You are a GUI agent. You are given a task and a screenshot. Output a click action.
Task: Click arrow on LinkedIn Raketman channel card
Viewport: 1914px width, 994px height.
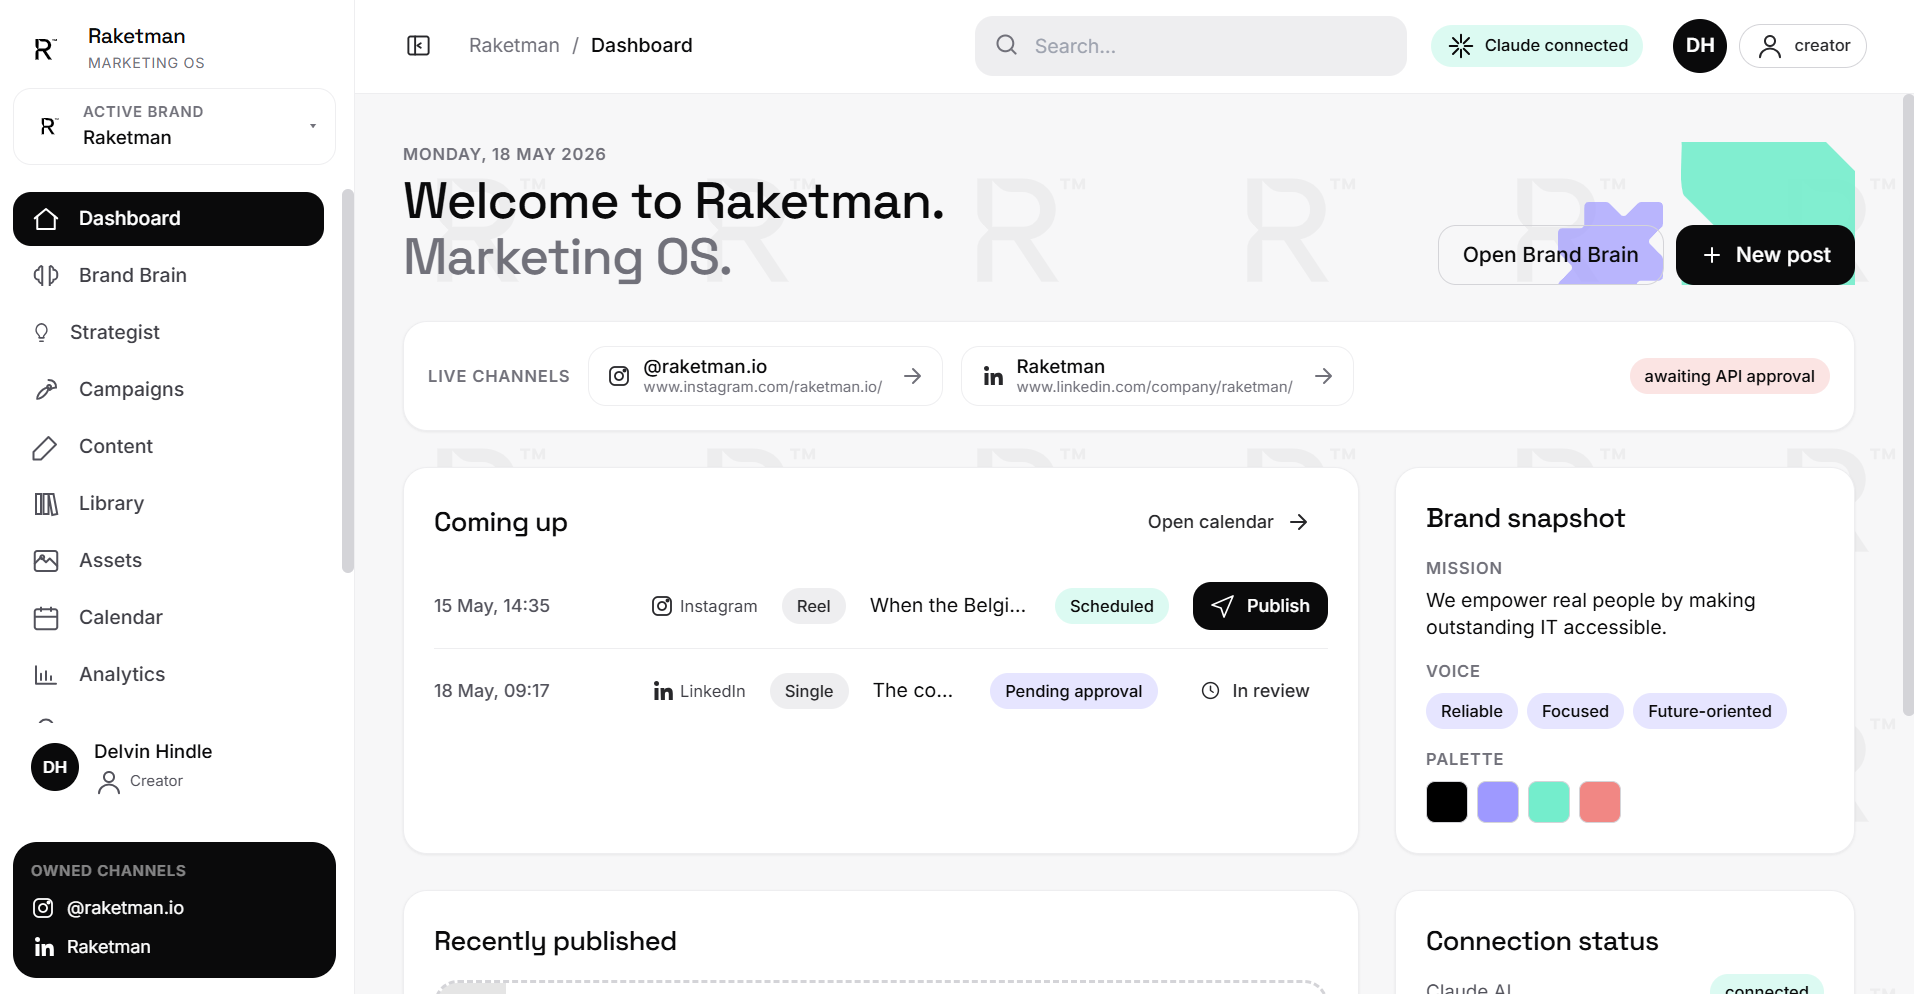pos(1323,376)
